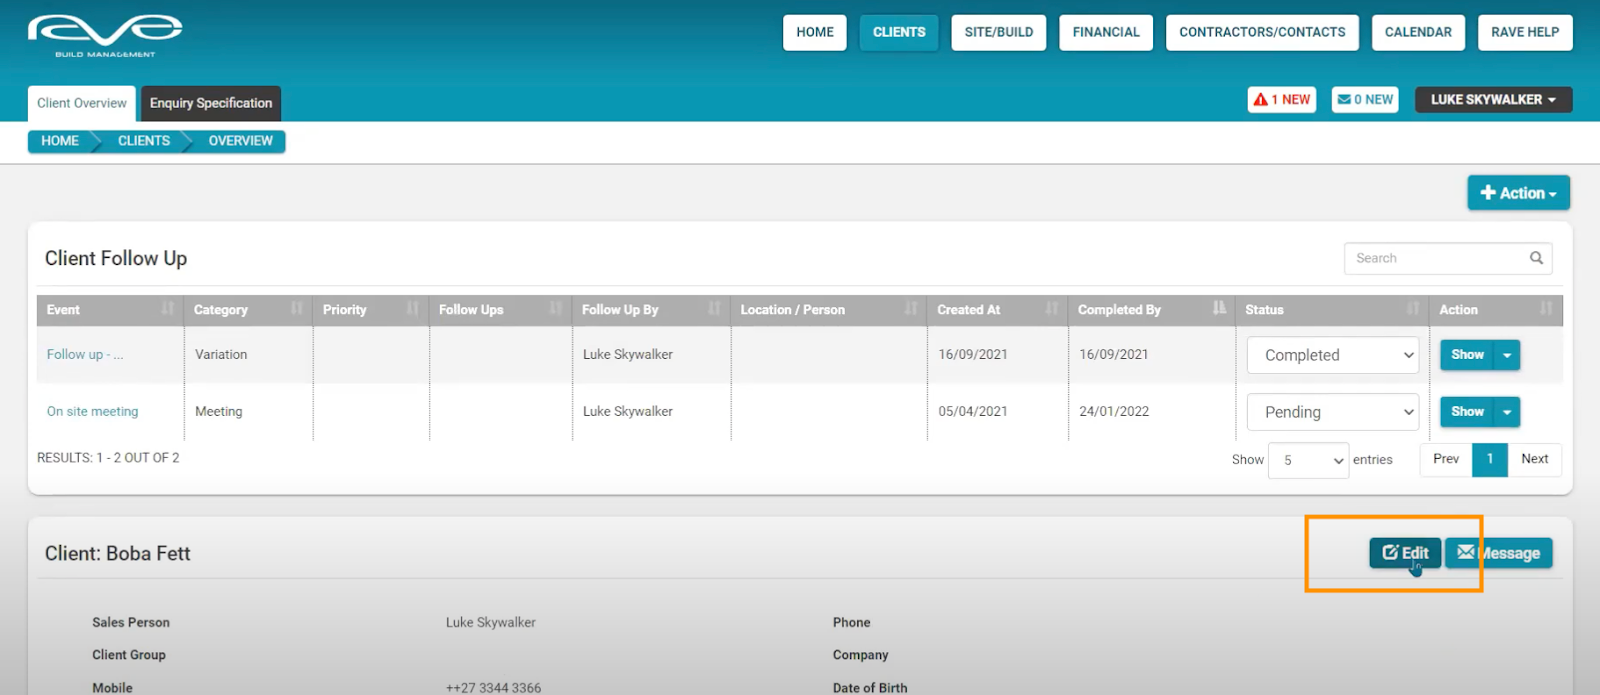The height and width of the screenshot is (695, 1600).
Task: Go to Prev page
Action: tap(1446, 459)
